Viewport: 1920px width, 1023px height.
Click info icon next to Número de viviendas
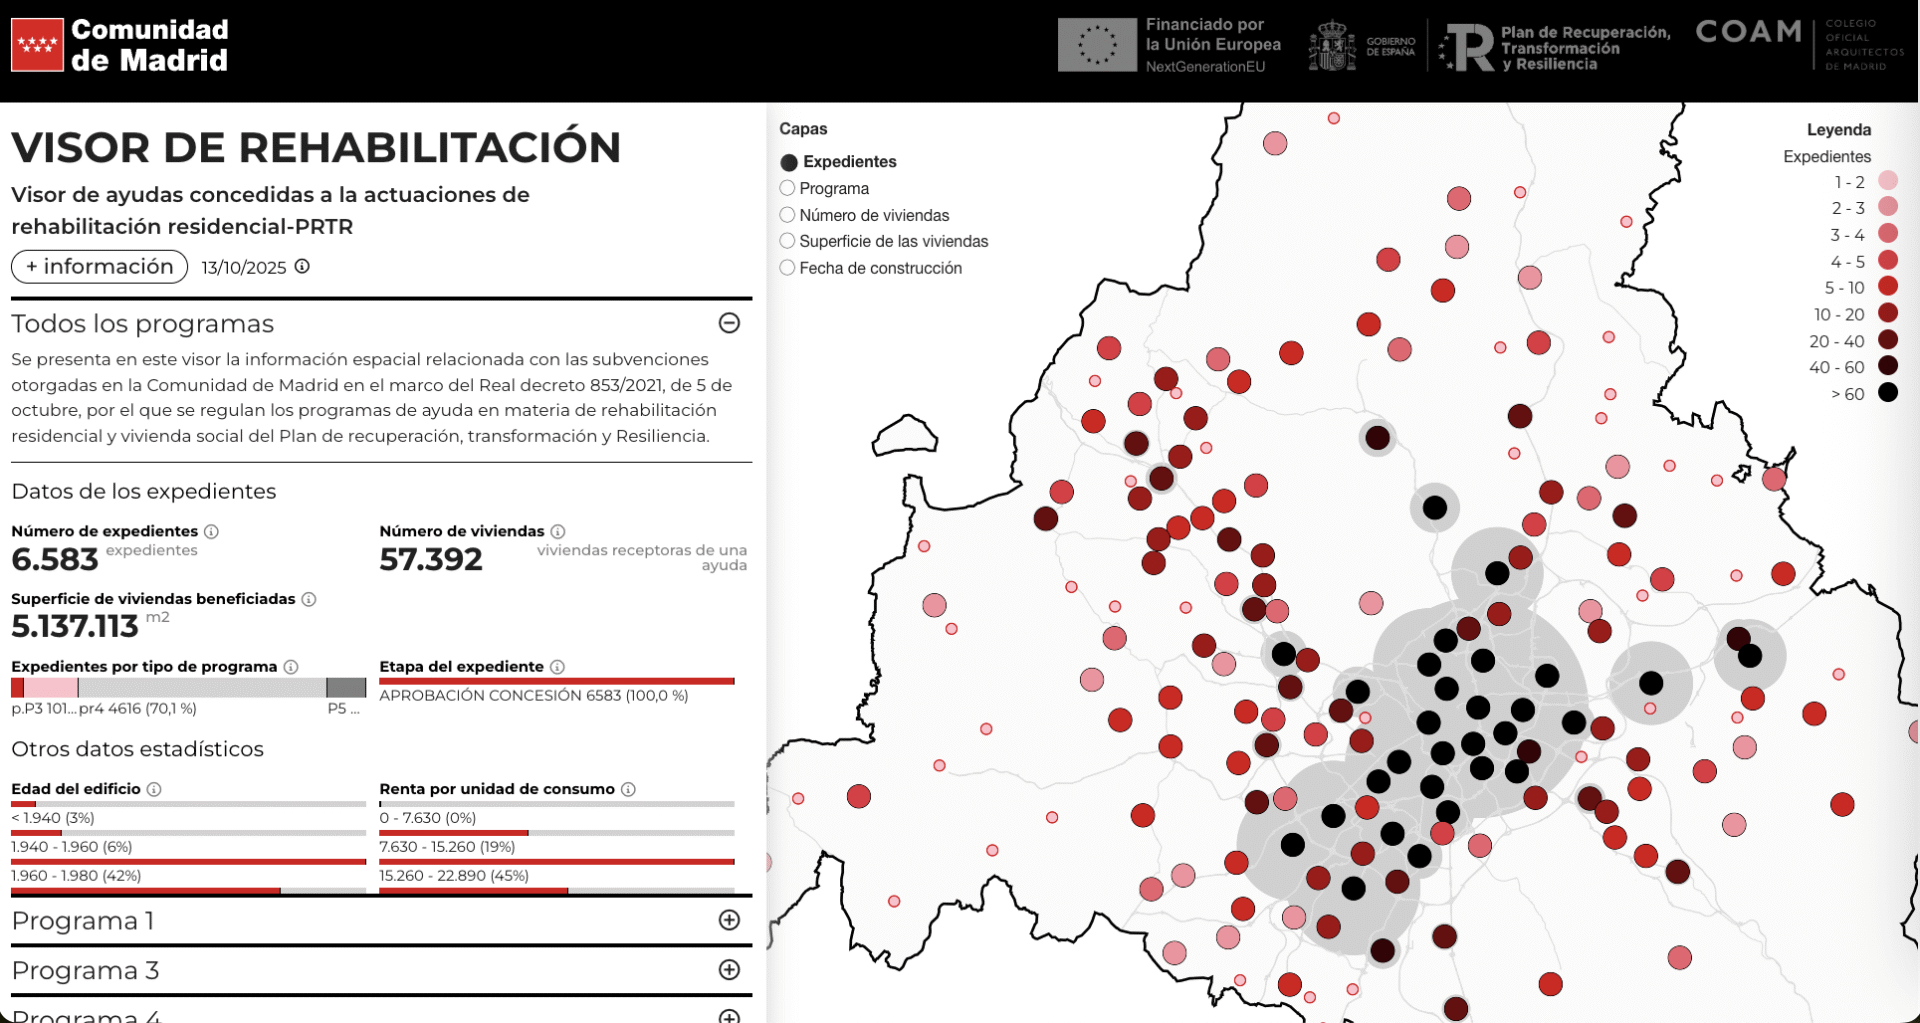[558, 531]
